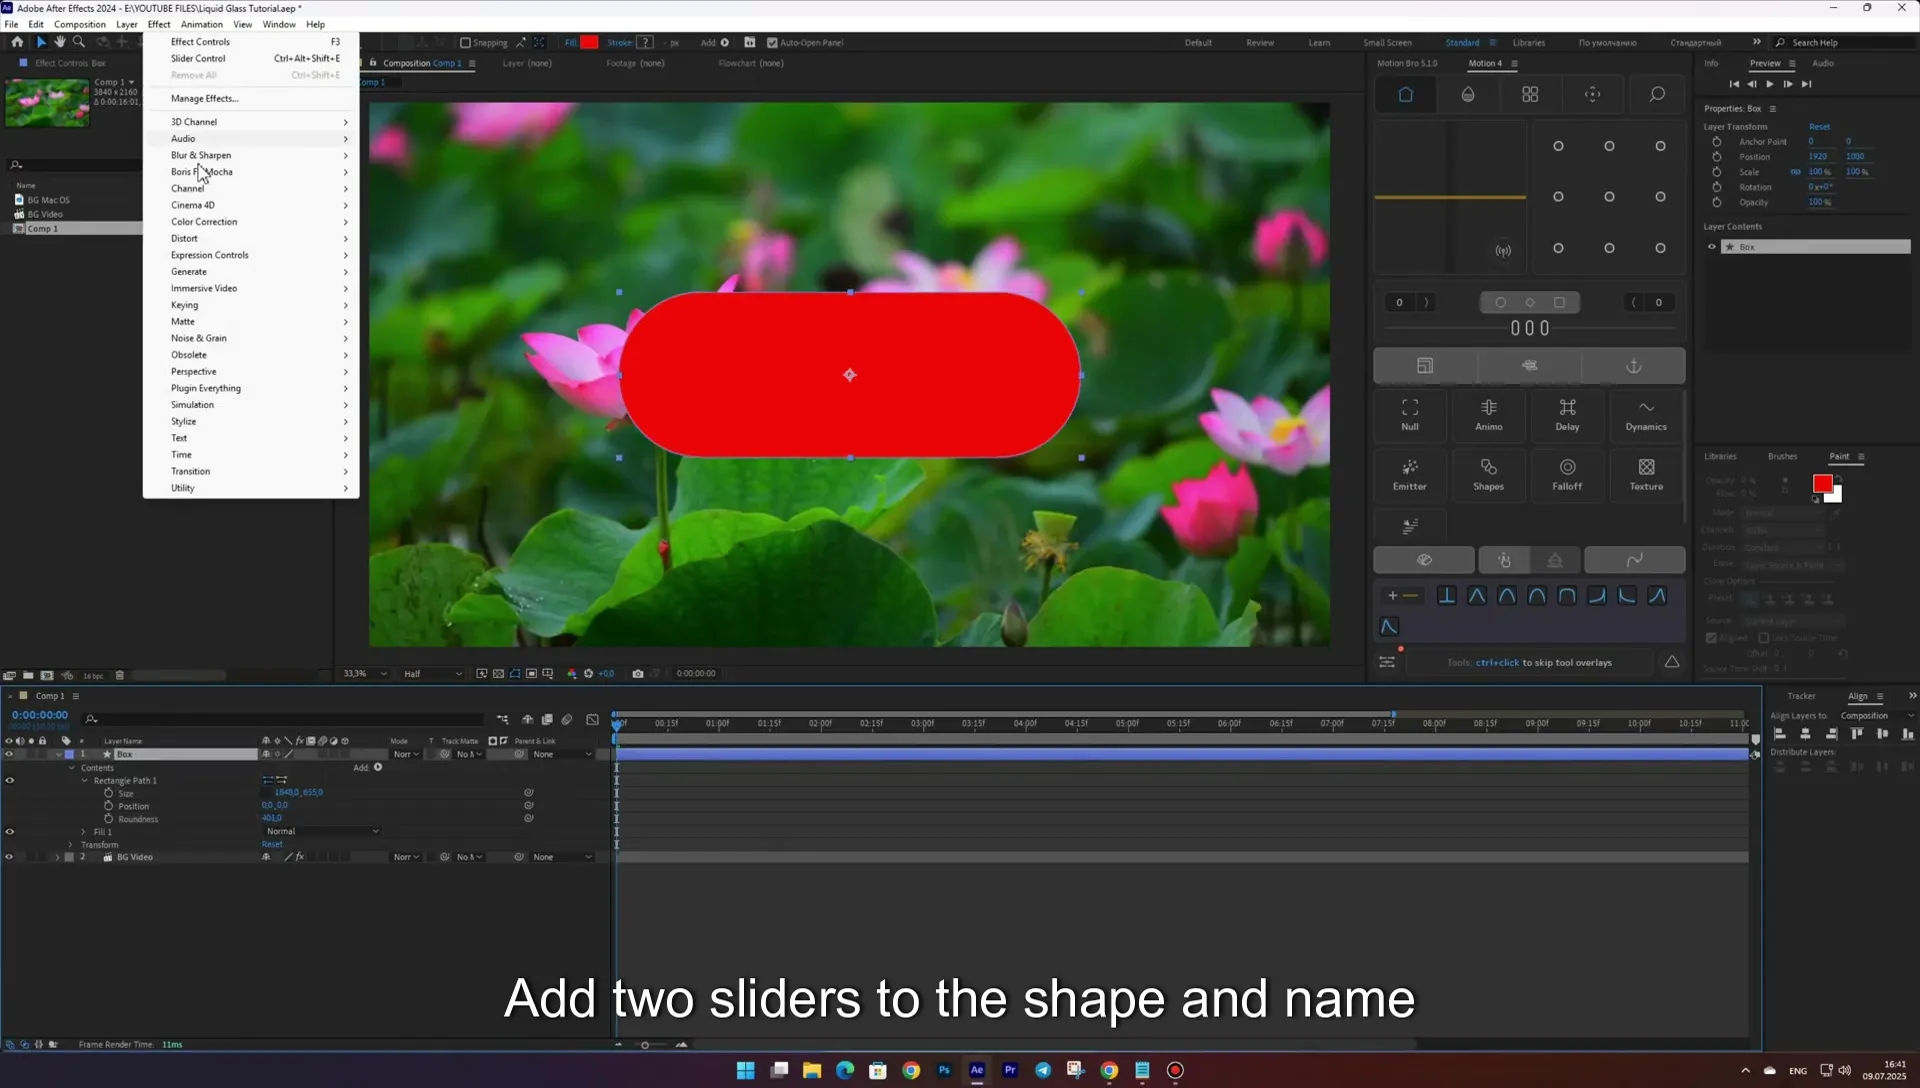Collapse the Rectangle Path 1 group
Viewport: 1920px width, 1088px height.
pyautogui.click(x=85, y=781)
